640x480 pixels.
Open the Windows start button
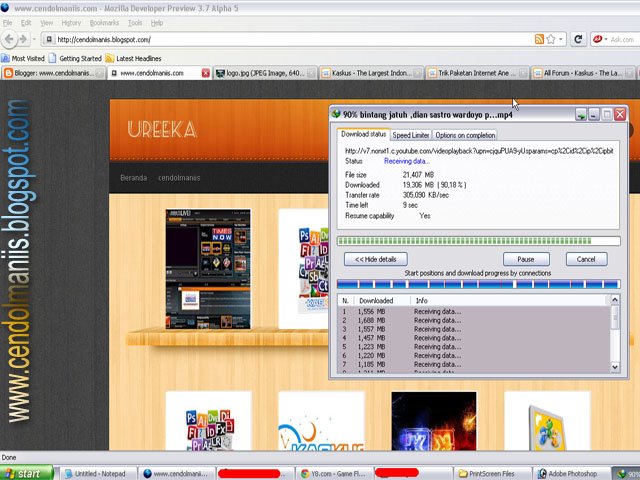27,473
